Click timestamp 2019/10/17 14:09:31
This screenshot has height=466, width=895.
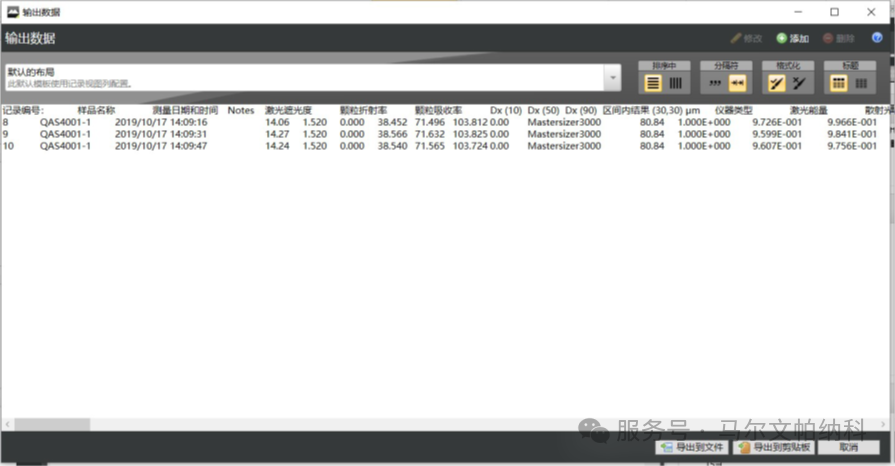(x=161, y=134)
